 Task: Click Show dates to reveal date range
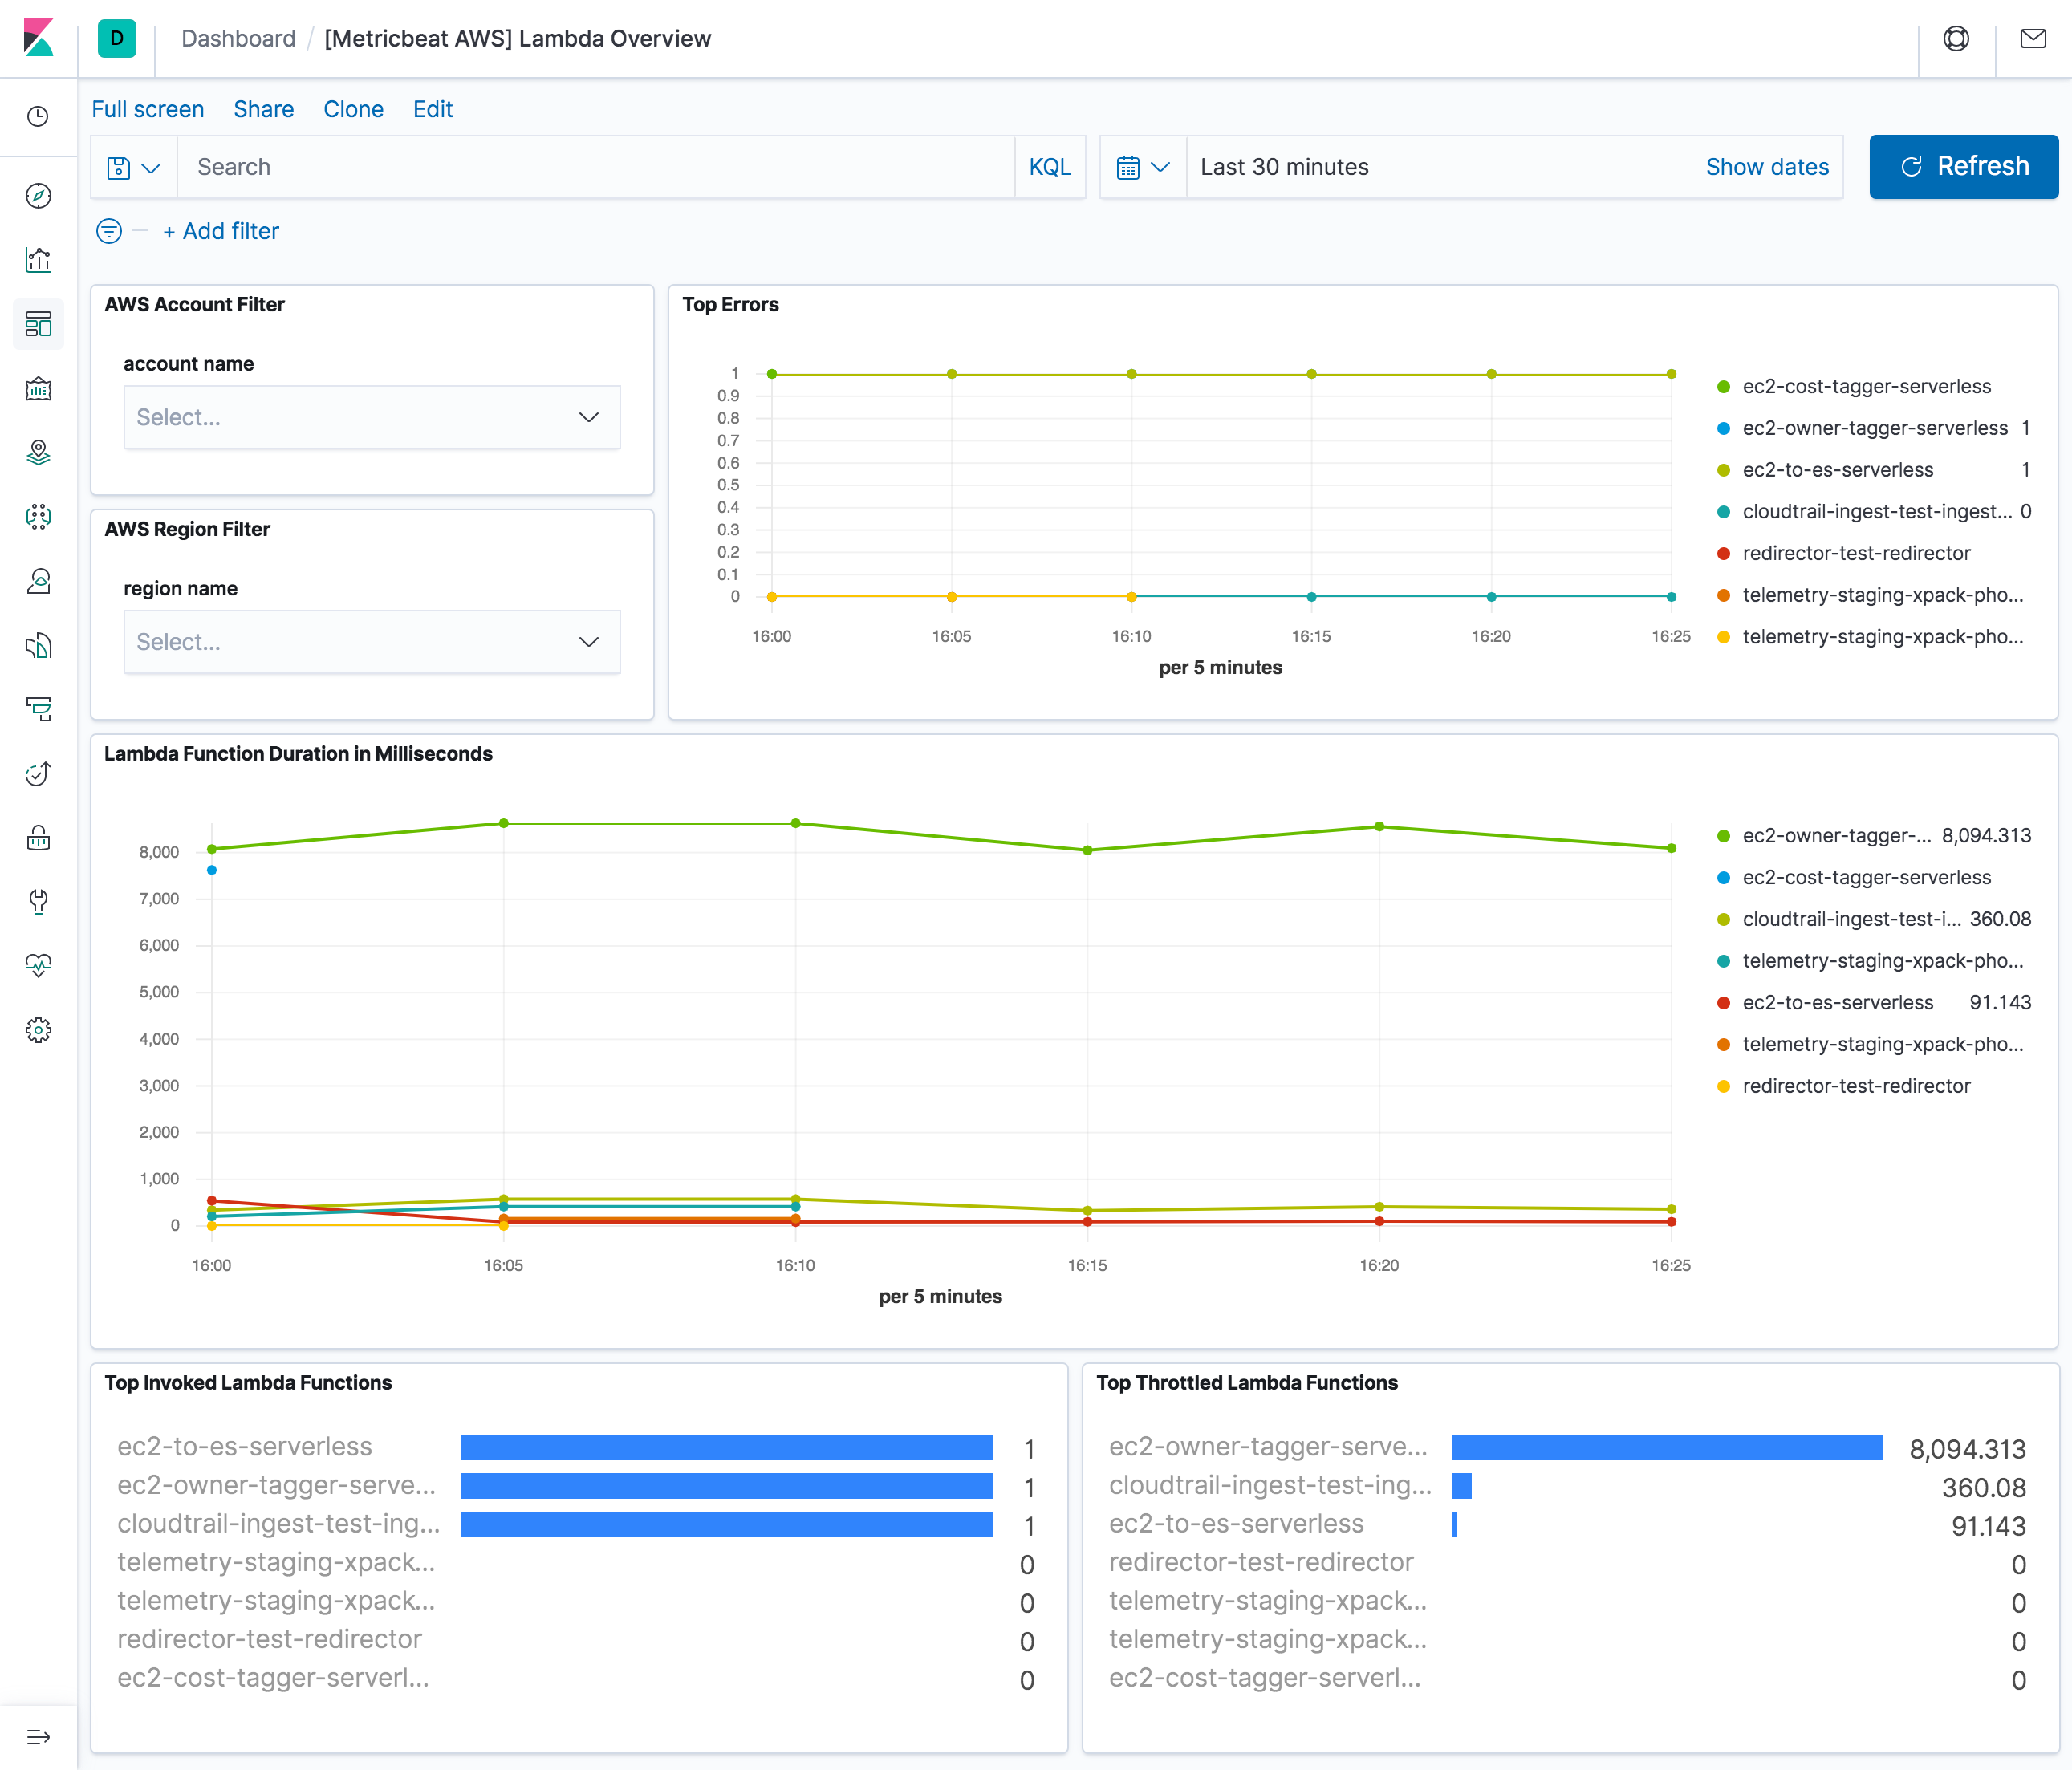tap(1765, 165)
